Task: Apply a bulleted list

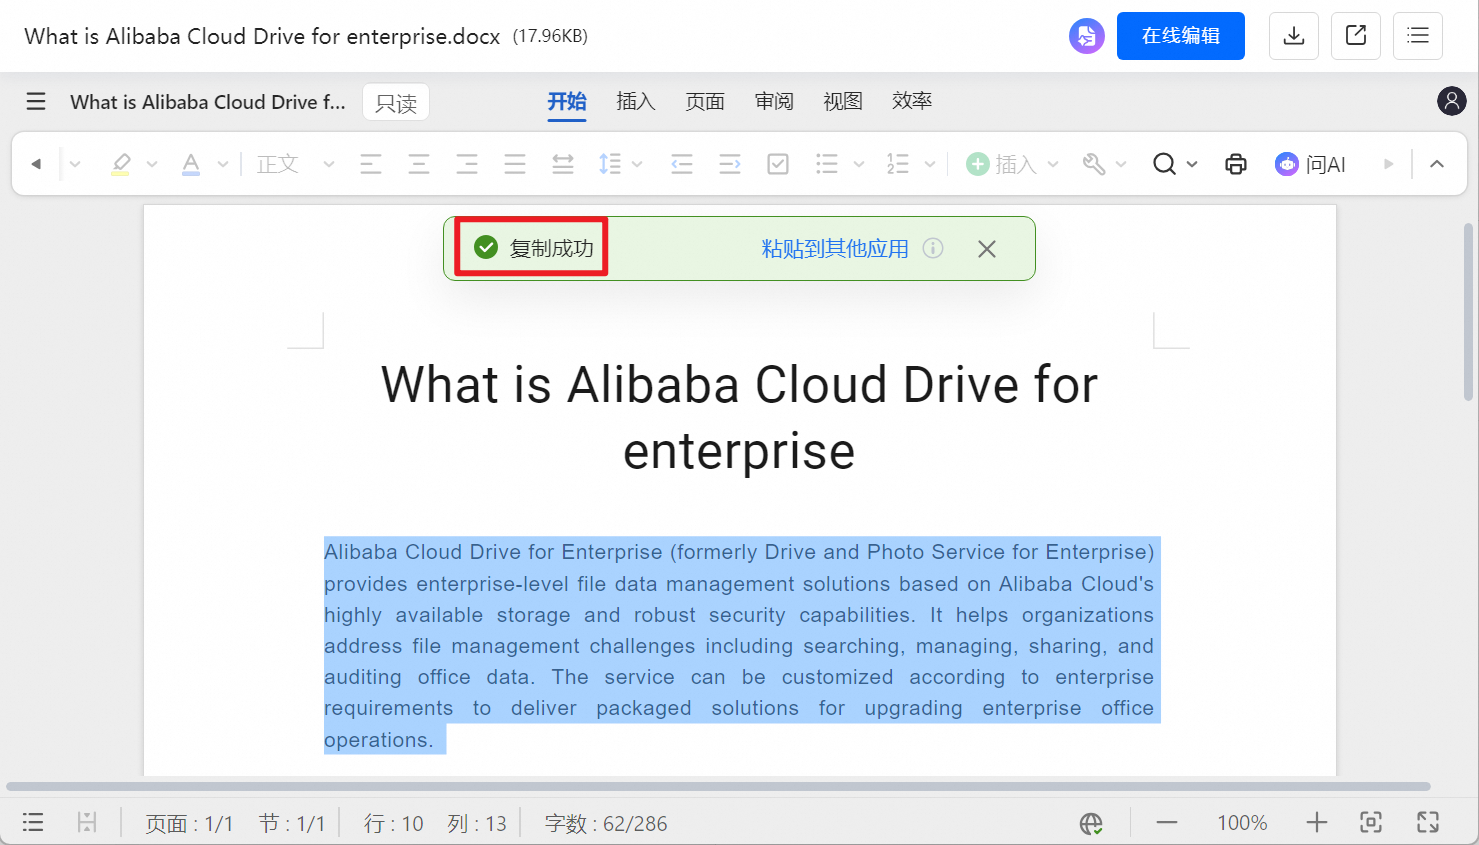Action: [x=827, y=164]
